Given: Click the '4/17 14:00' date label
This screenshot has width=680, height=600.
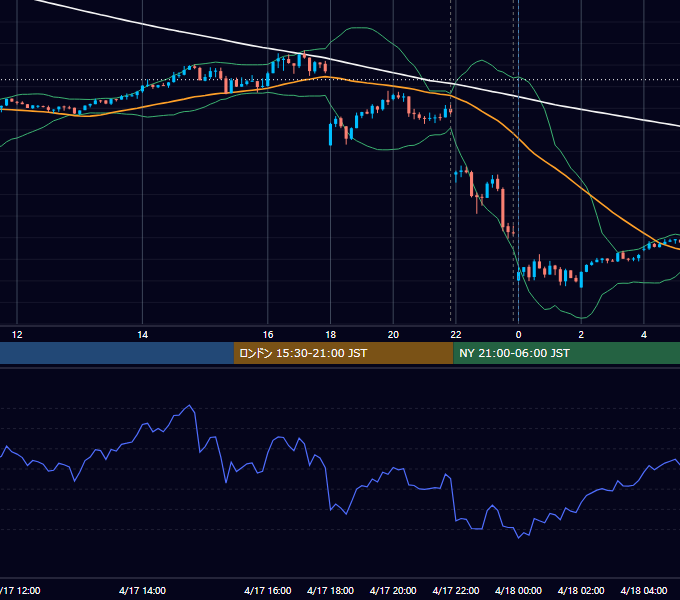Looking at the screenshot, I should [142, 590].
